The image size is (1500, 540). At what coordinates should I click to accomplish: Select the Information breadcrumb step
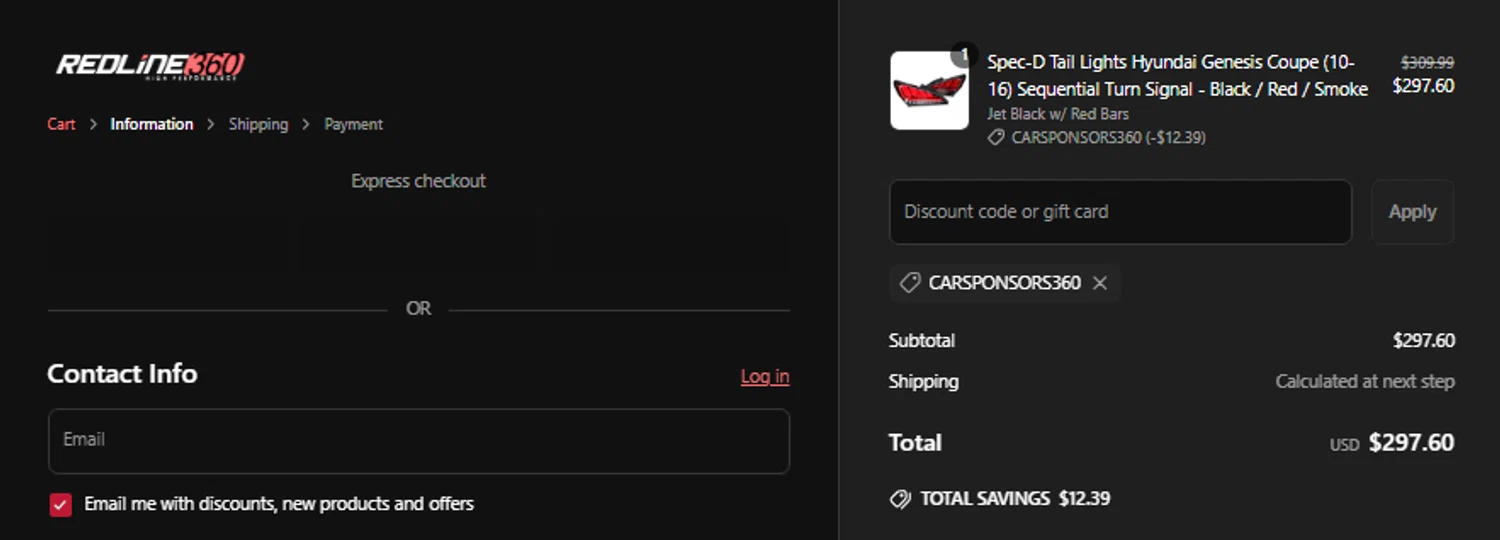[152, 124]
